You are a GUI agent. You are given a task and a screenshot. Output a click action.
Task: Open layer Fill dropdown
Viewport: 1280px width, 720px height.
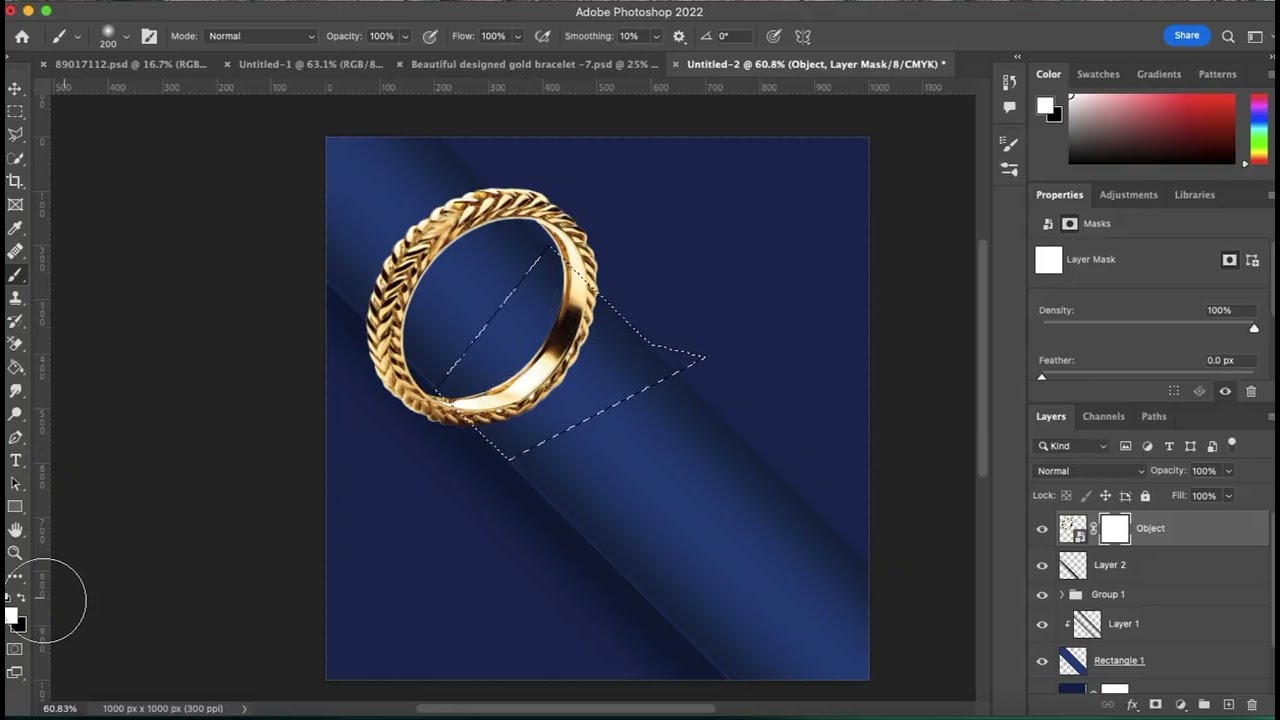(1229, 496)
